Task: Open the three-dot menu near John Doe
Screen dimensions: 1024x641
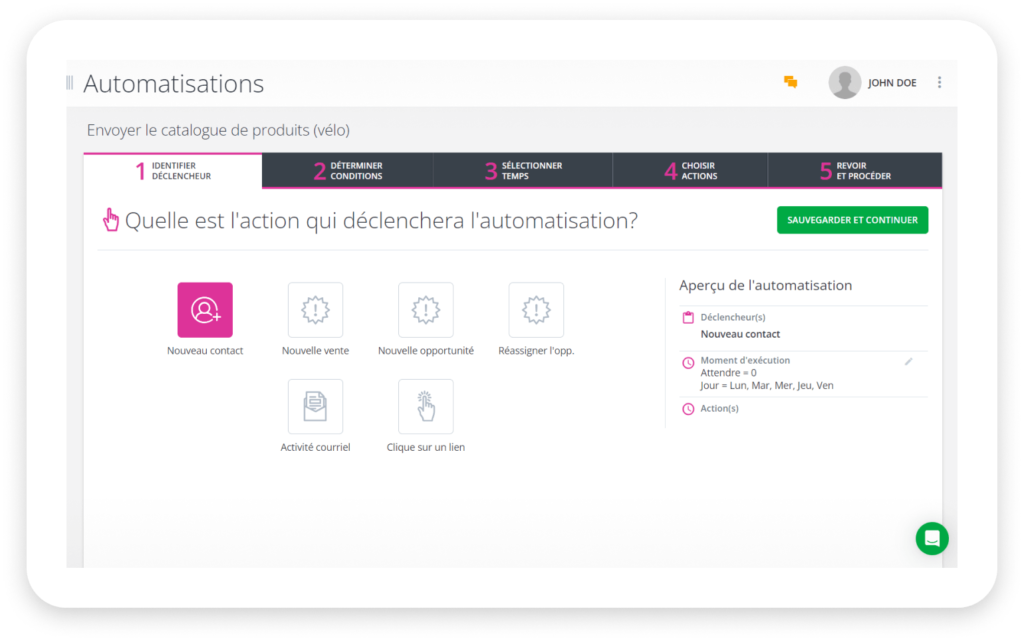Action: (939, 82)
